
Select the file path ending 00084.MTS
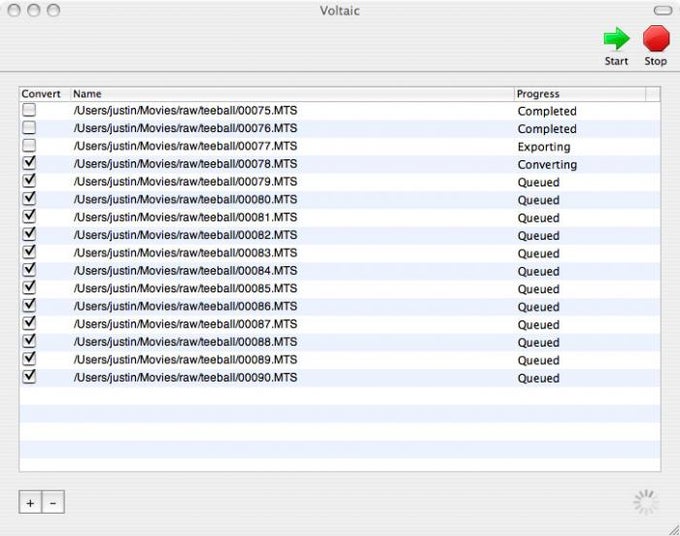(x=185, y=271)
